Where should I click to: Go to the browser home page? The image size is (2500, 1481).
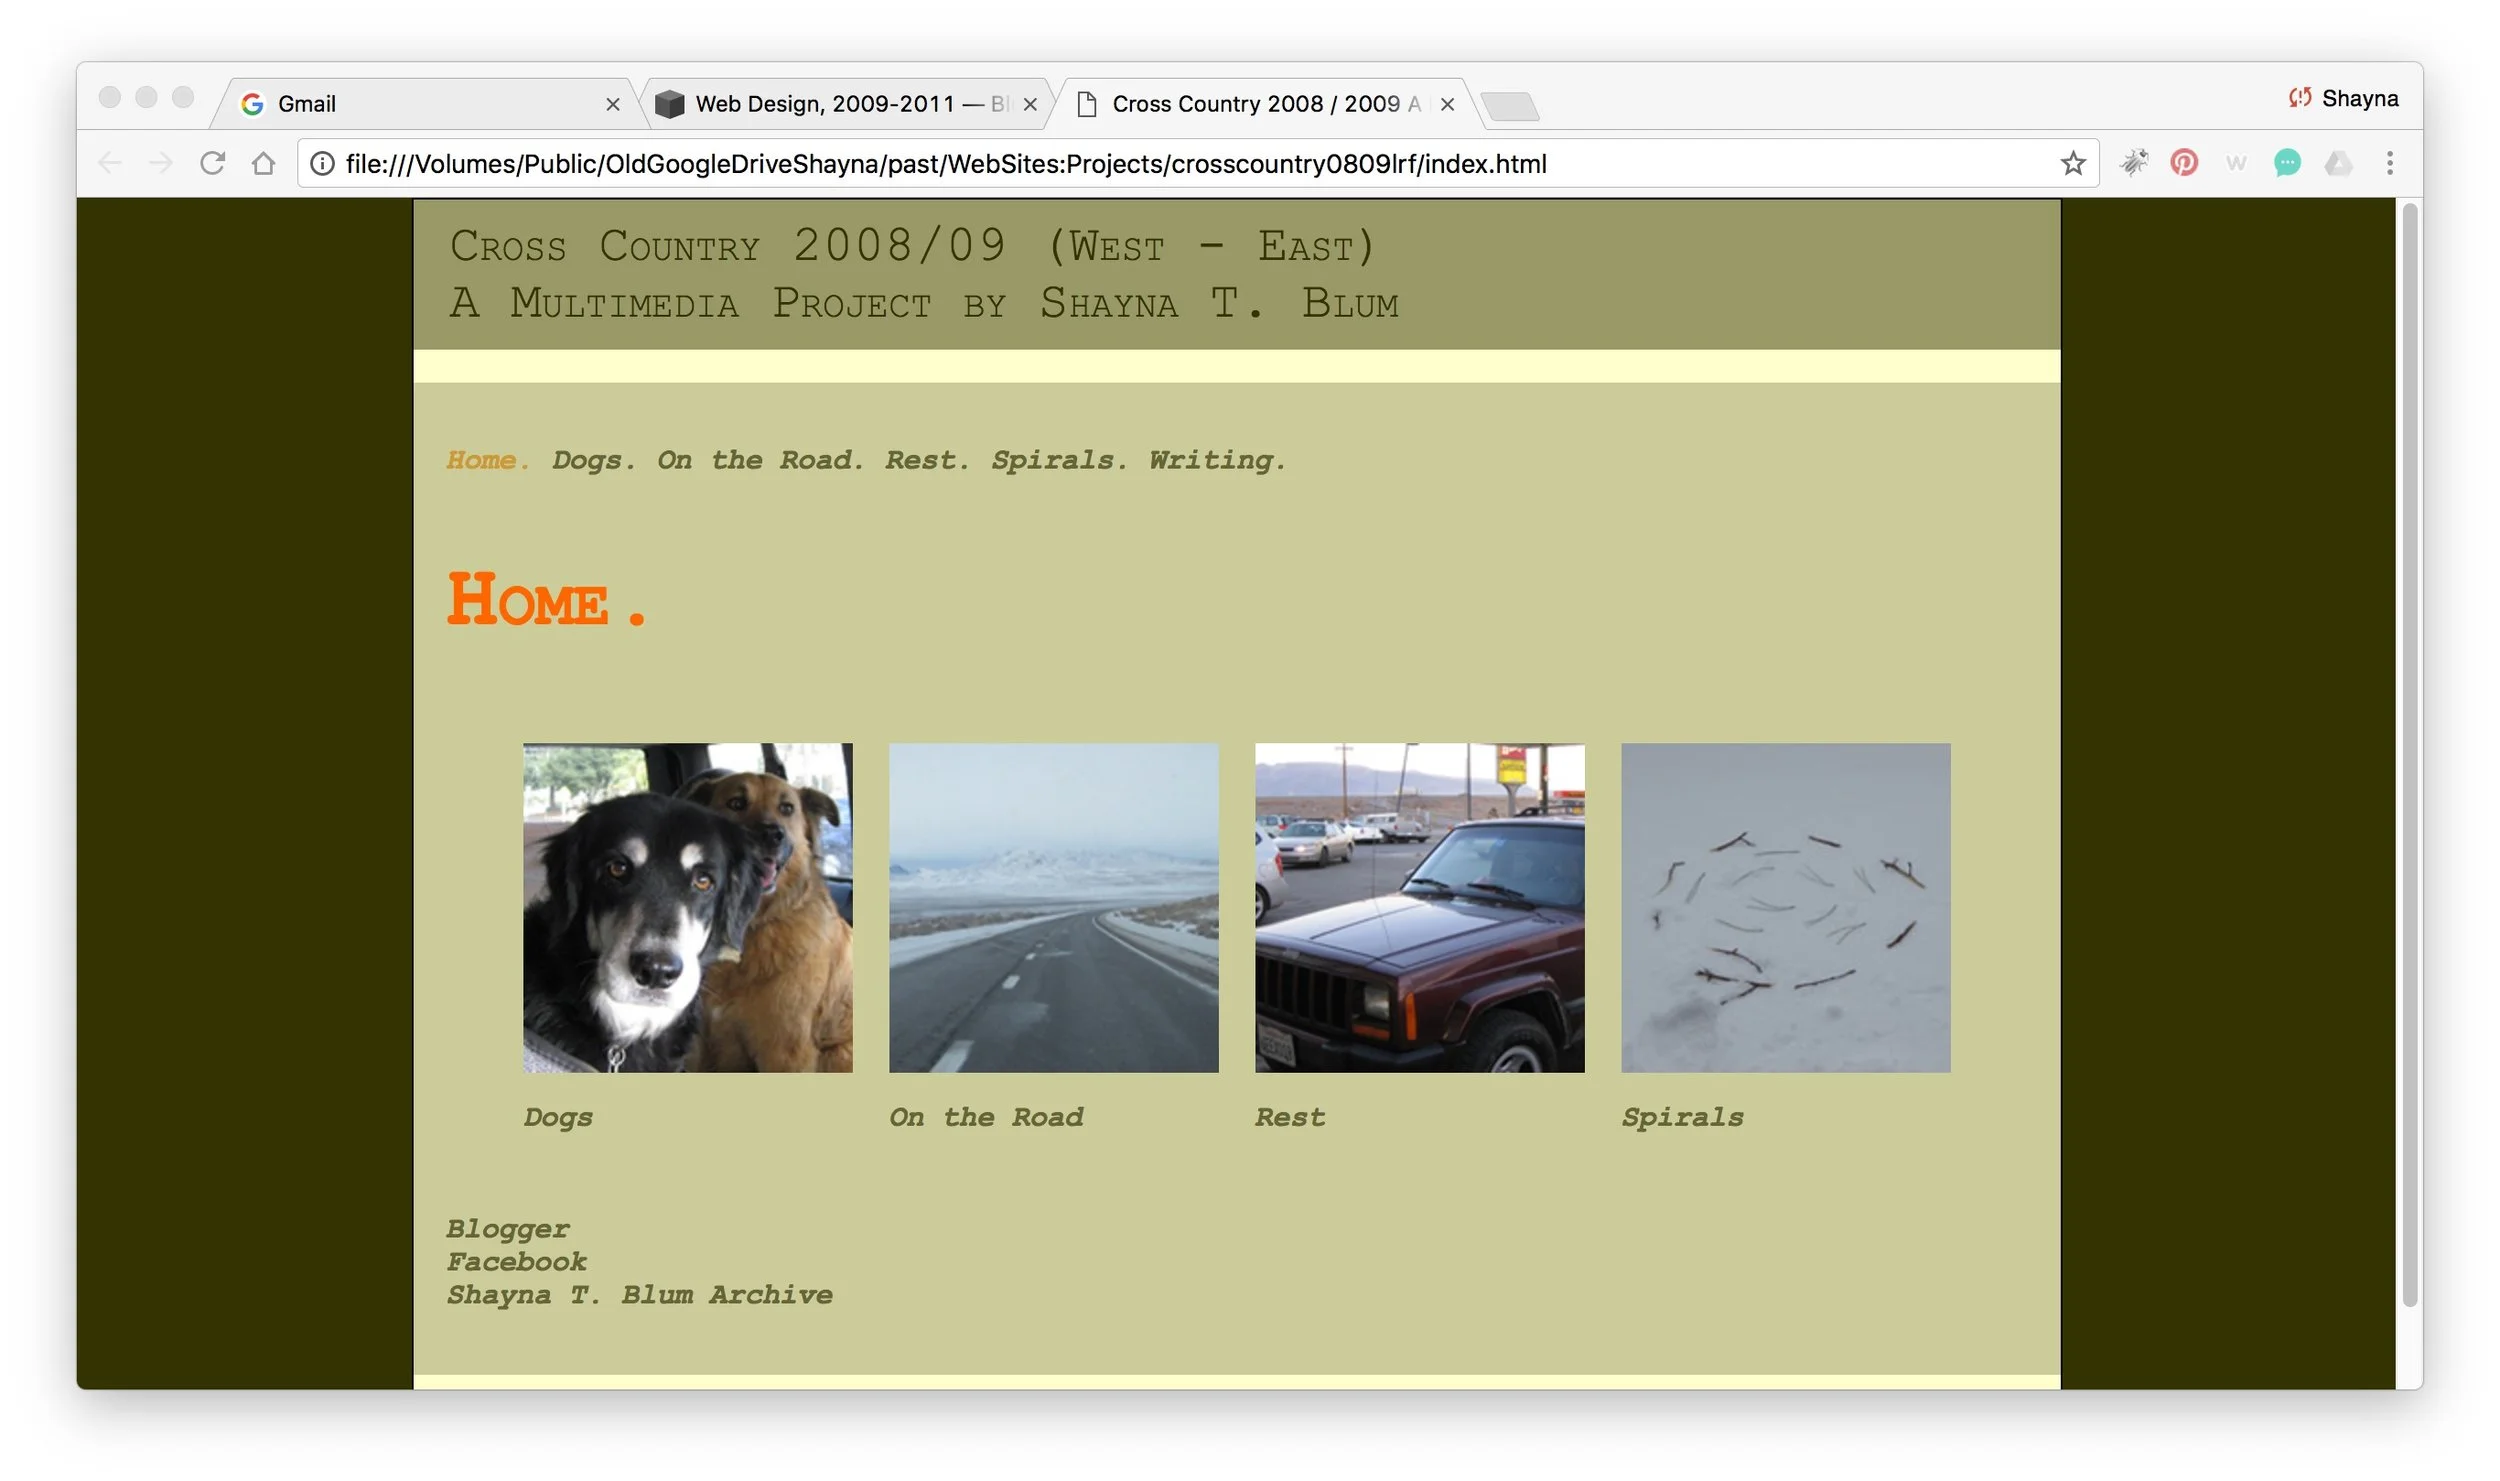pyautogui.click(x=263, y=163)
